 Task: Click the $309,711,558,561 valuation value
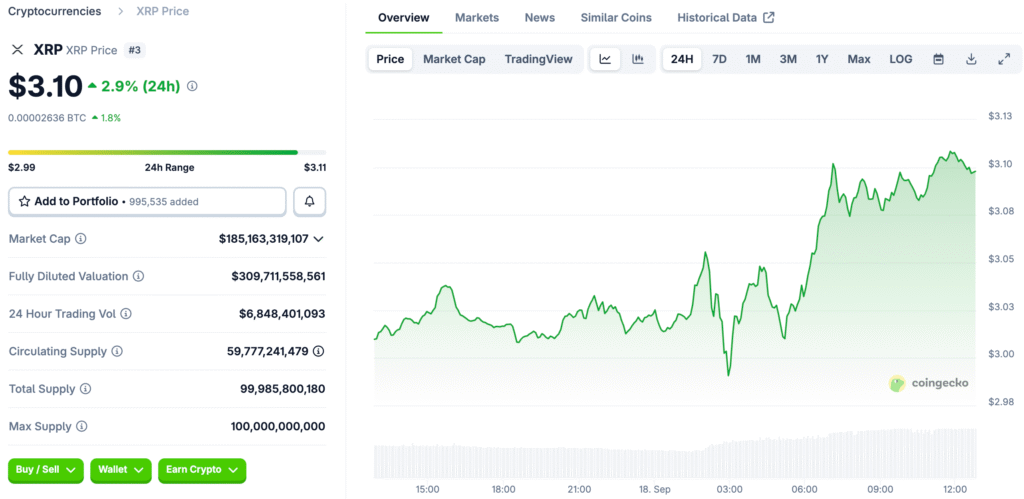tap(279, 276)
